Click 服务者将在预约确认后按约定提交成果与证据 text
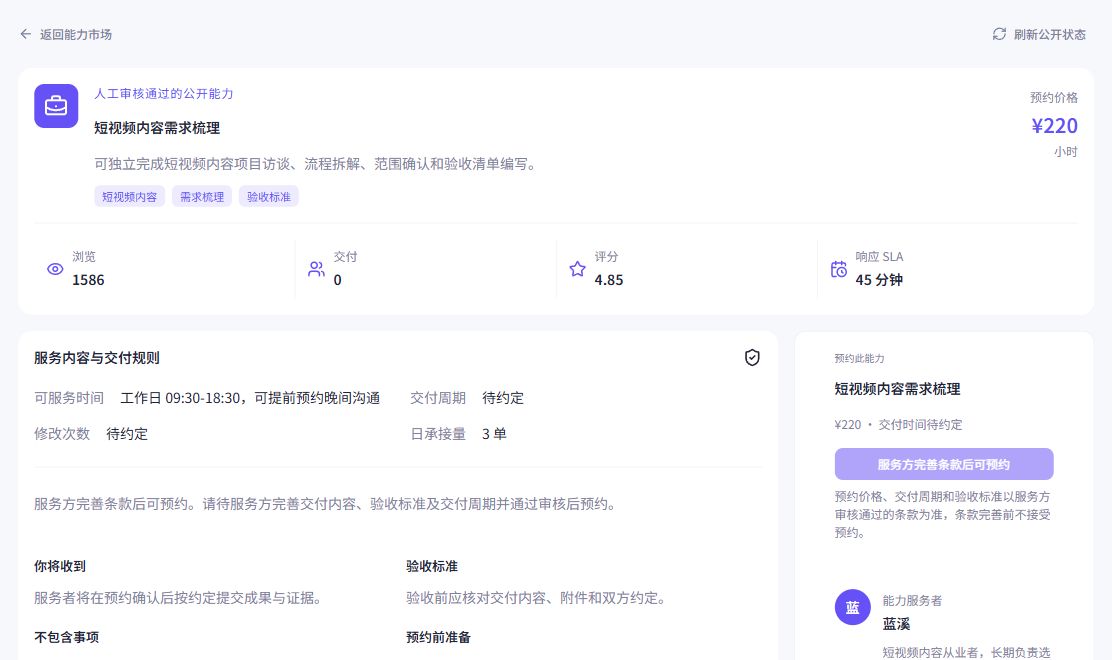Image resolution: width=1112 pixels, height=660 pixels. point(180,598)
